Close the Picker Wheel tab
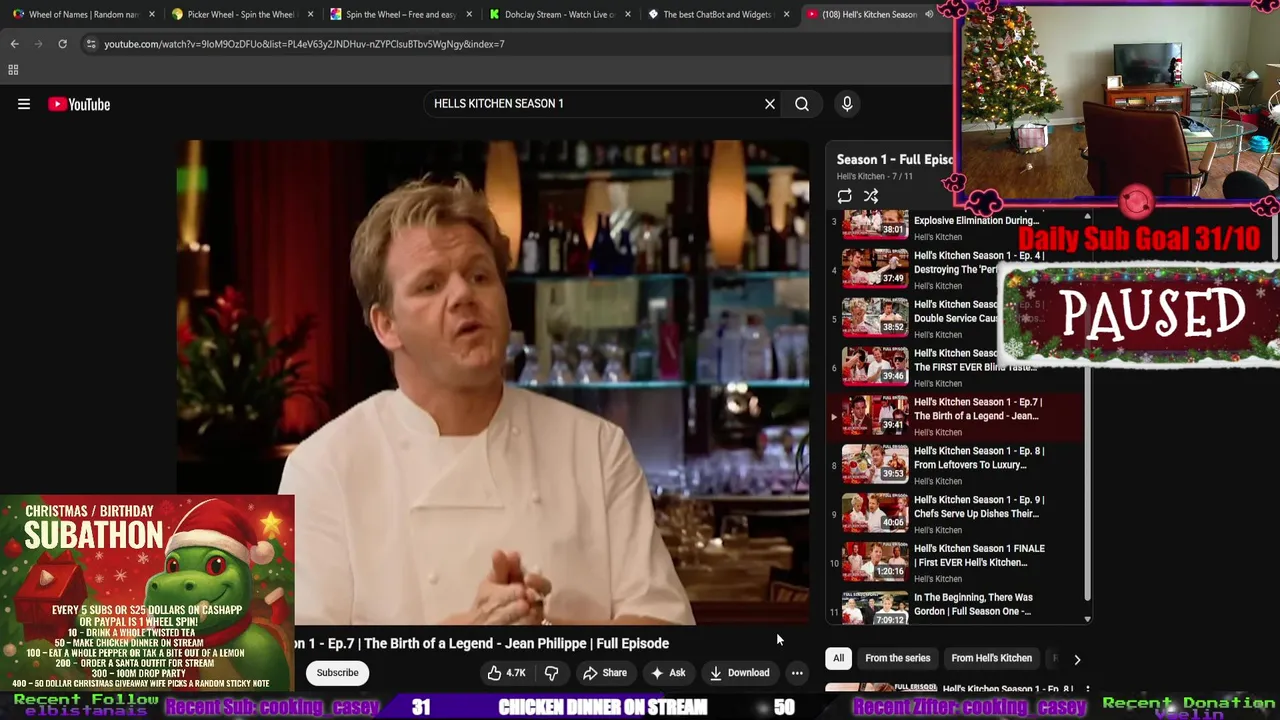The height and width of the screenshot is (720, 1280). tap(311, 15)
